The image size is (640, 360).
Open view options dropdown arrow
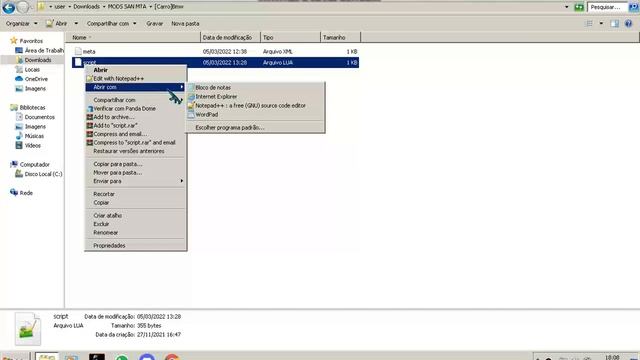pos(601,24)
